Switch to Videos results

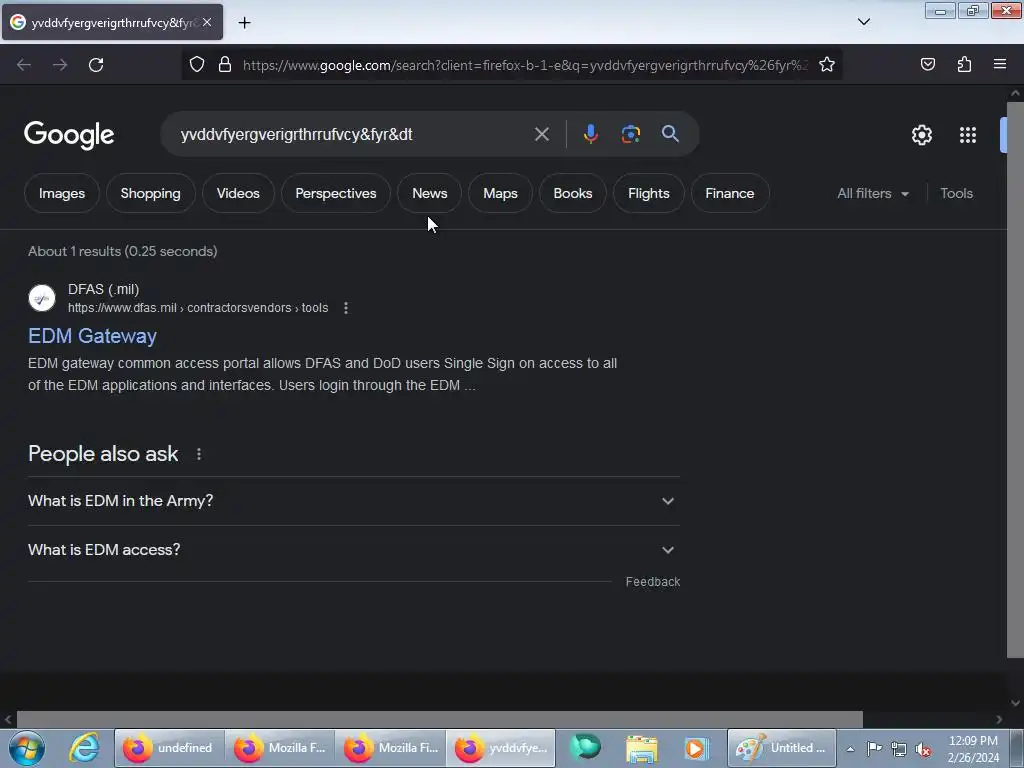pos(238,193)
